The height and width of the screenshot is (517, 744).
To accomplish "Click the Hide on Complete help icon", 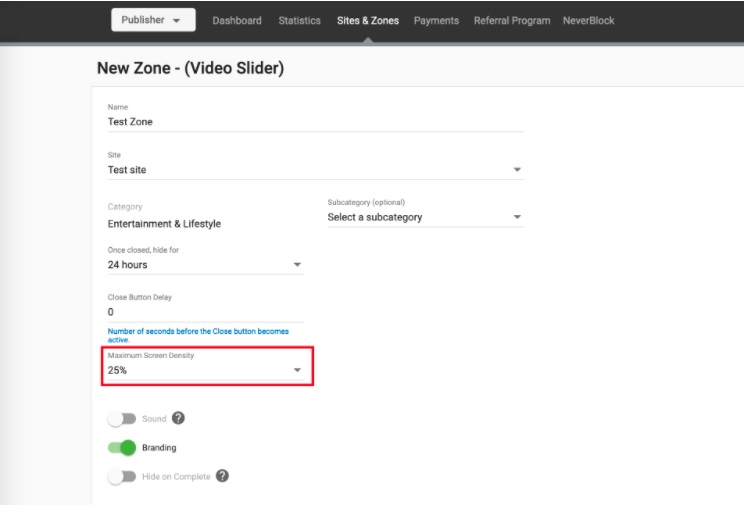I will pyautogui.click(x=222, y=475).
